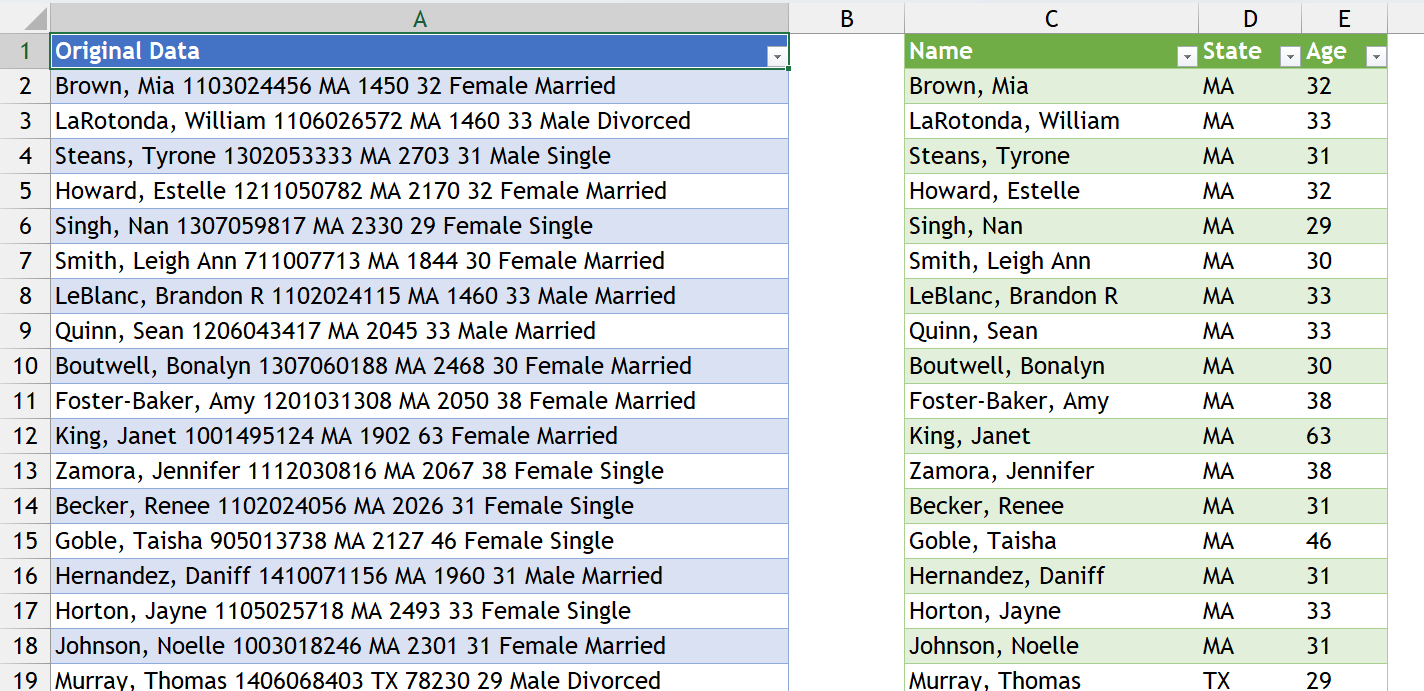Click Name cell 'Goble, Taisha'

click(x=1051, y=541)
